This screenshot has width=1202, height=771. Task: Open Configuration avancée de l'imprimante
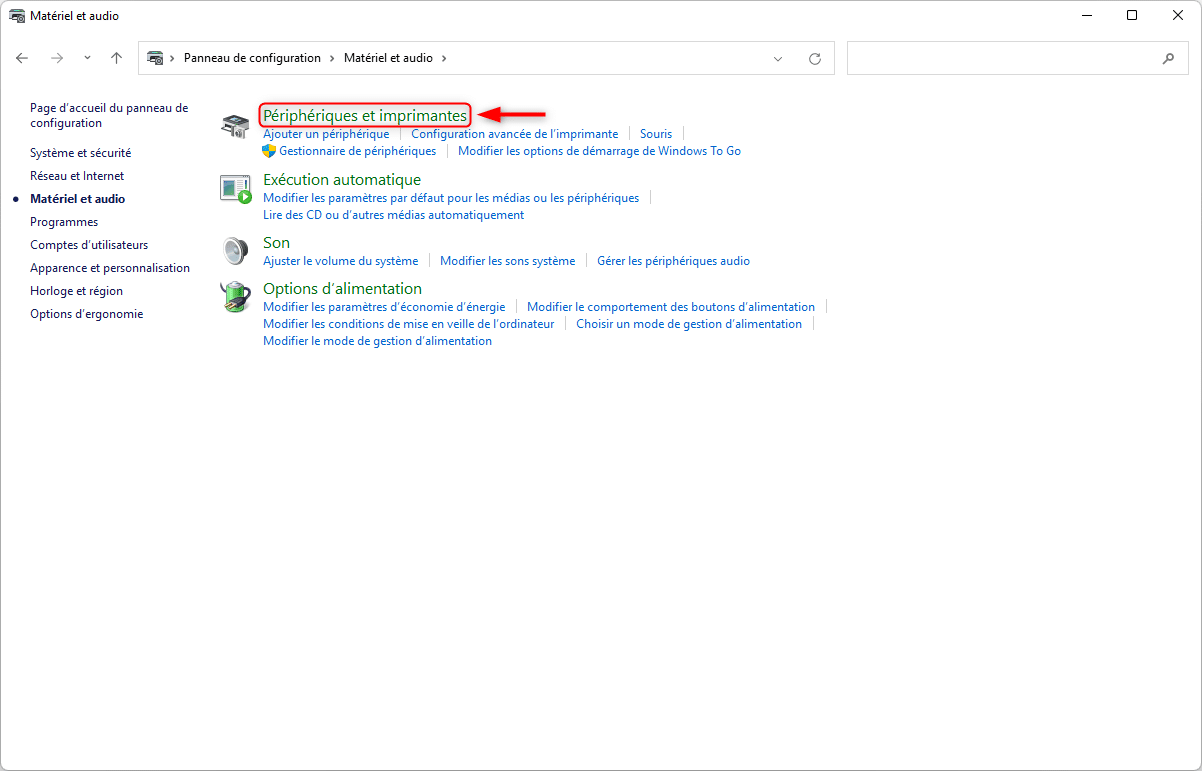(515, 134)
